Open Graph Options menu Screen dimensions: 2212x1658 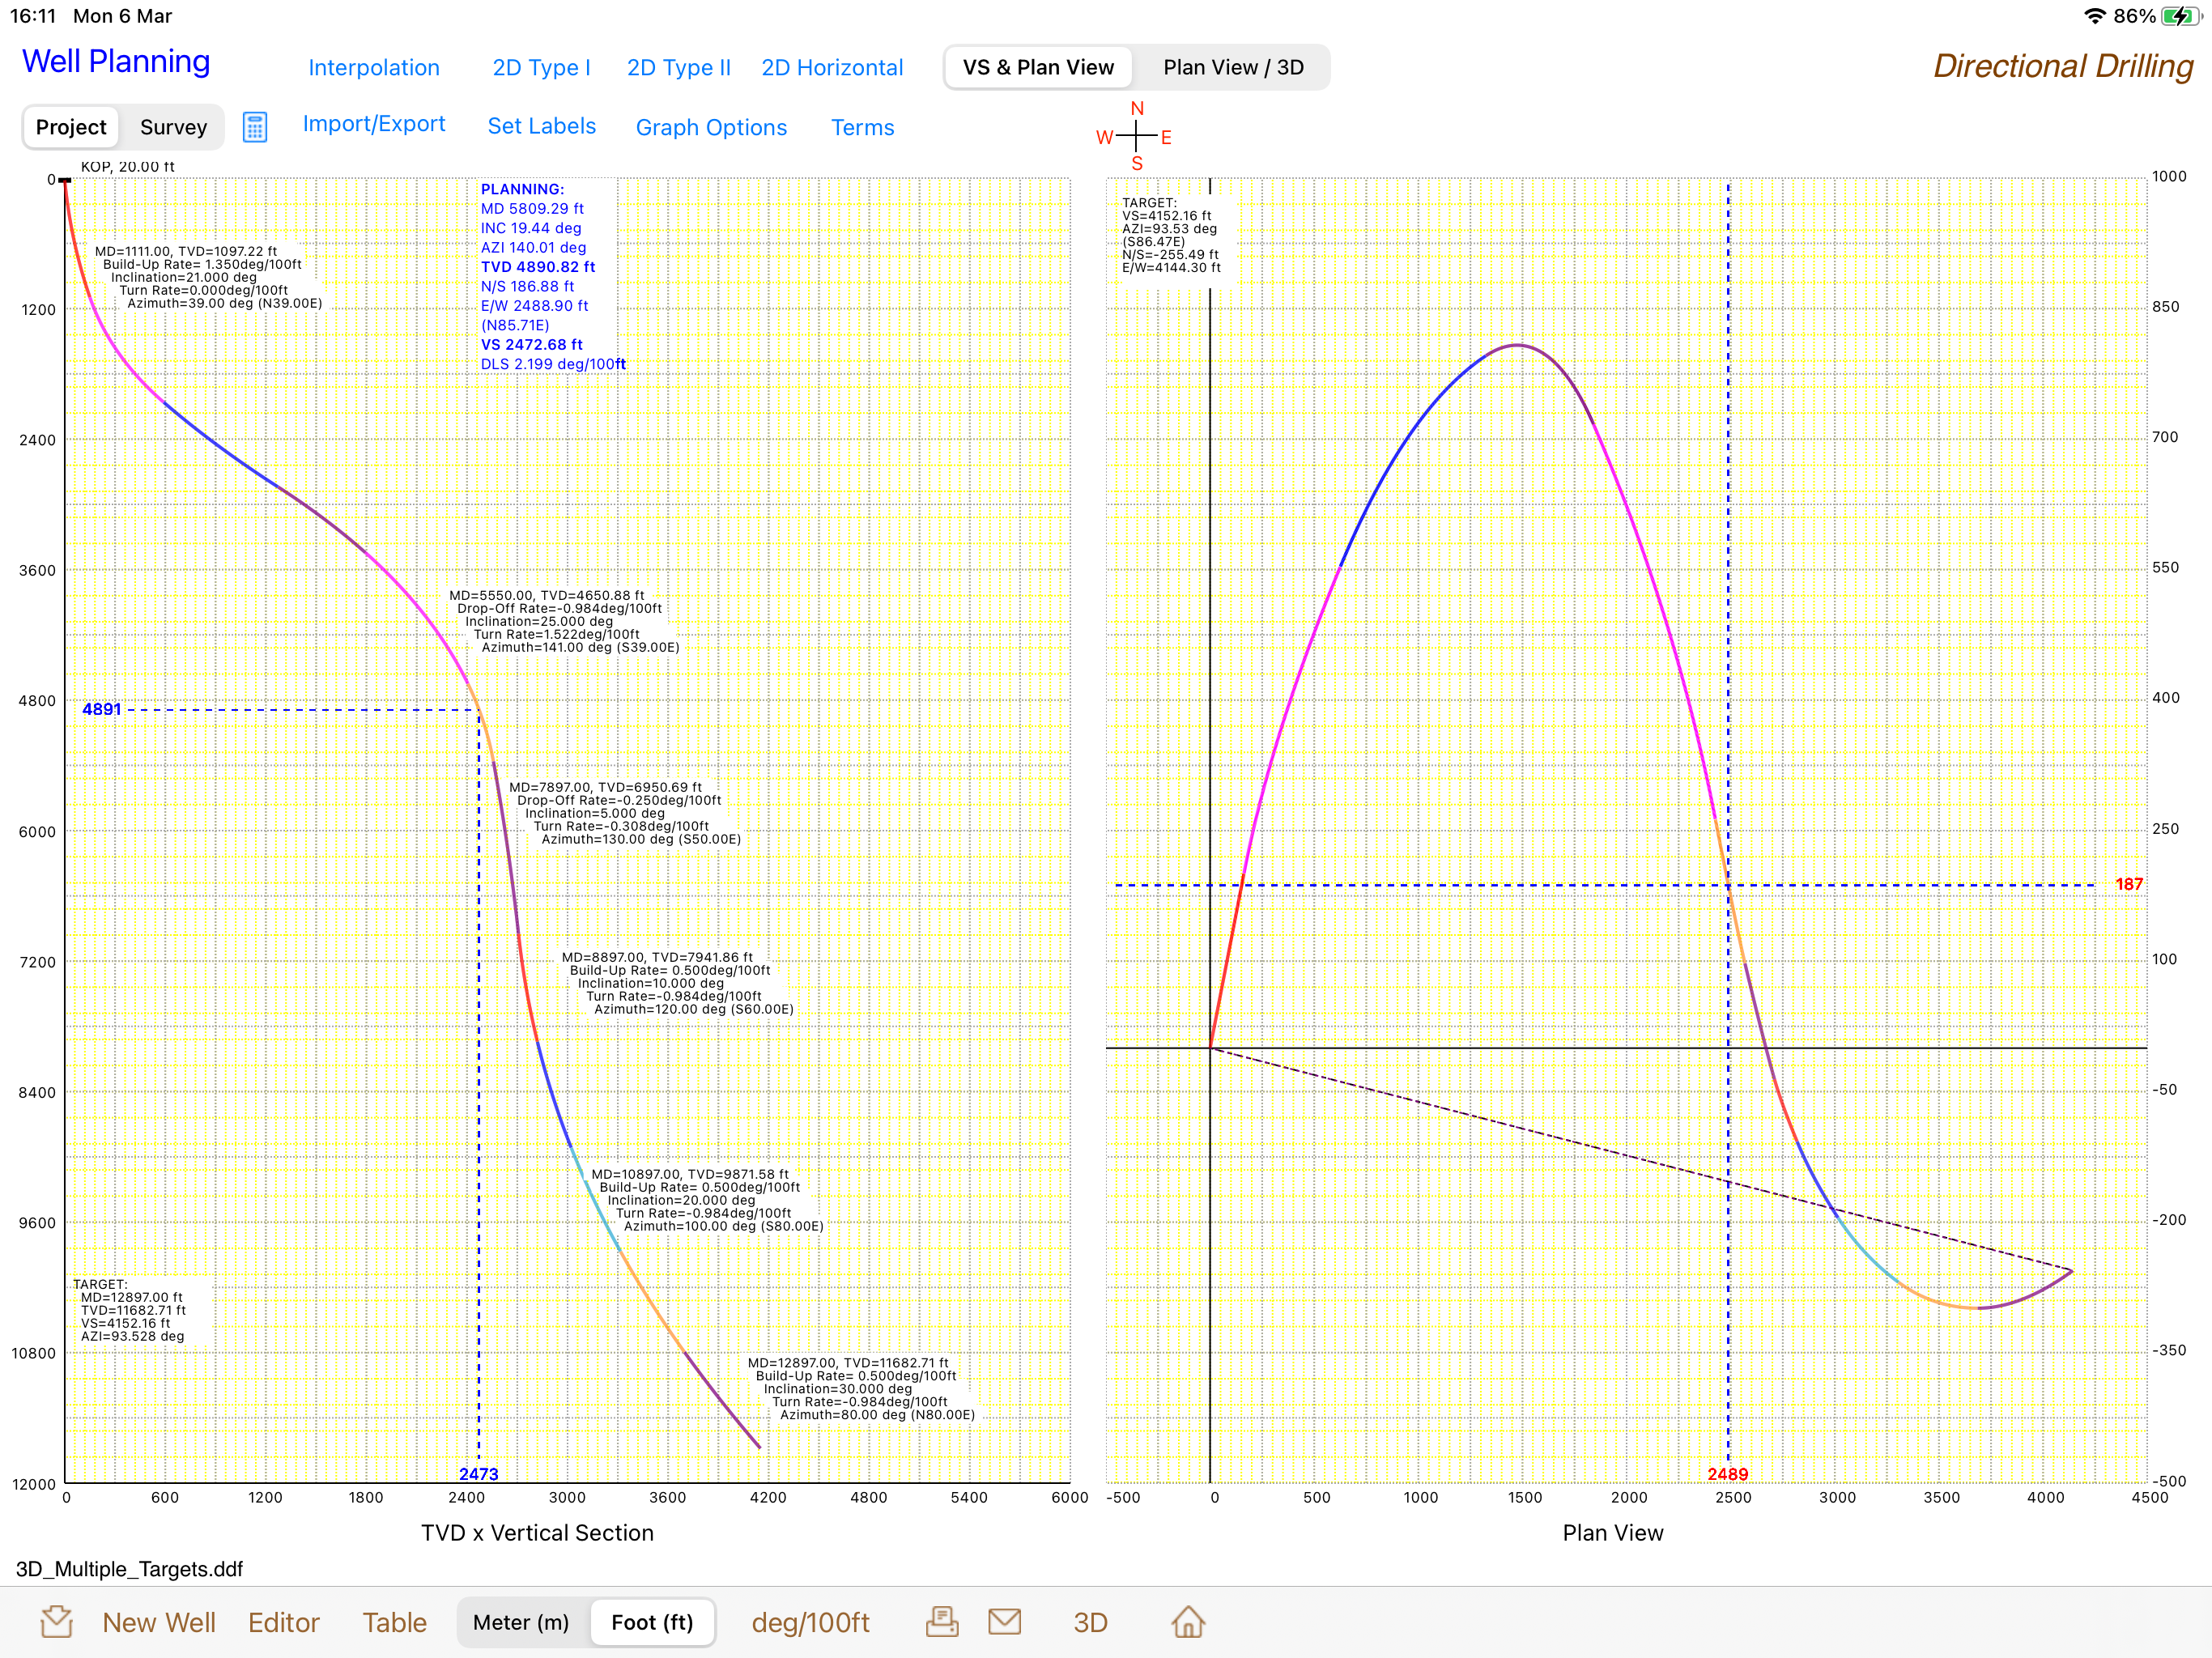(x=711, y=127)
